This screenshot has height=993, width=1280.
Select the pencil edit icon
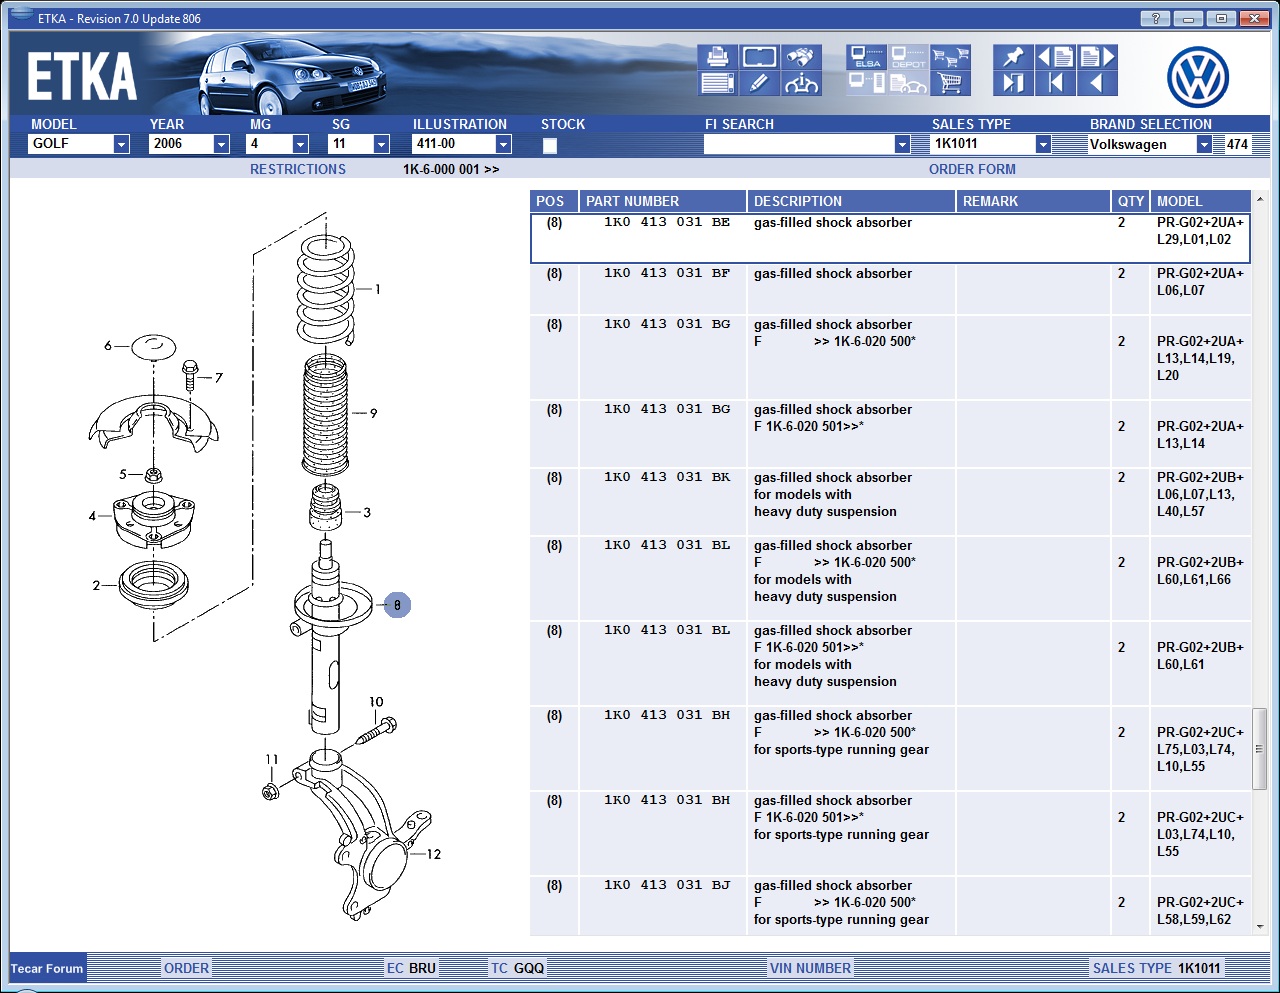click(x=759, y=83)
